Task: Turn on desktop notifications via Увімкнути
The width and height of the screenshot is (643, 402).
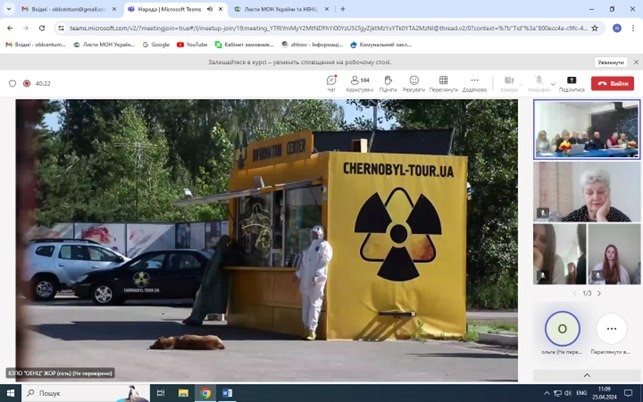Action: pyautogui.click(x=611, y=62)
